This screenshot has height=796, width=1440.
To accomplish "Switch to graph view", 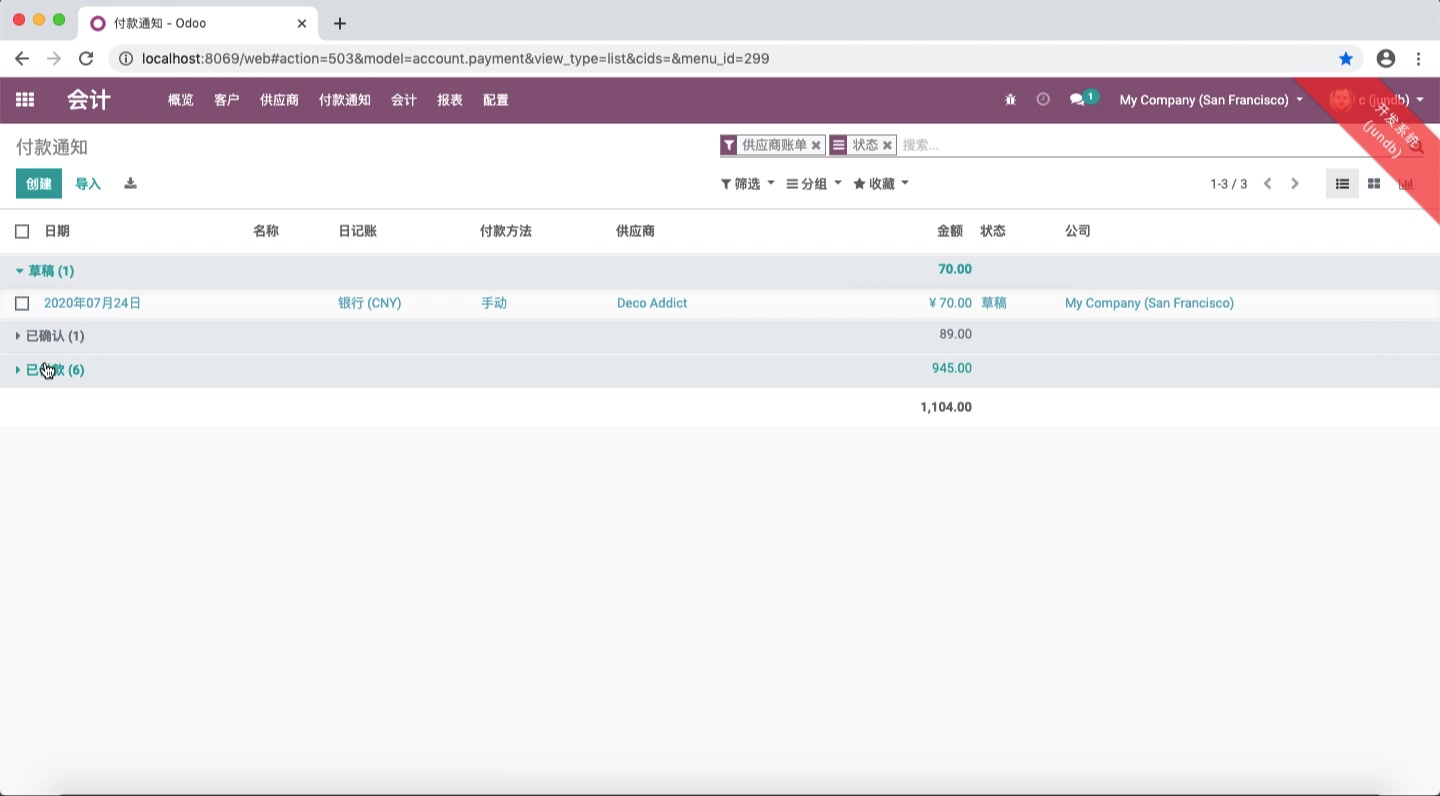I will tap(1406, 183).
